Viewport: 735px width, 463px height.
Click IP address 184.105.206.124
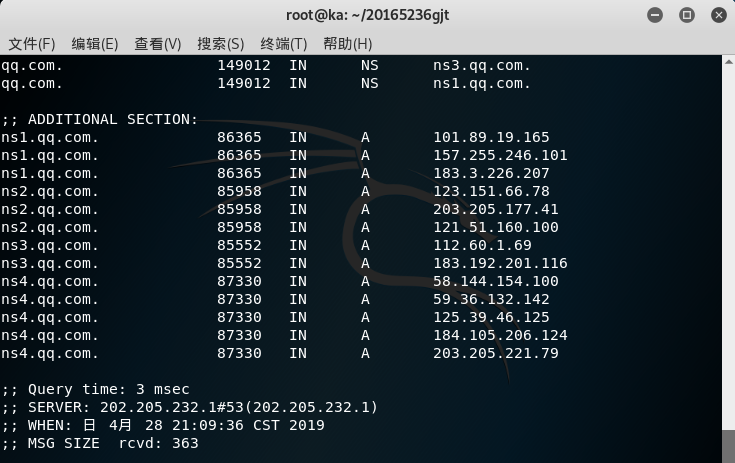click(500, 335)
